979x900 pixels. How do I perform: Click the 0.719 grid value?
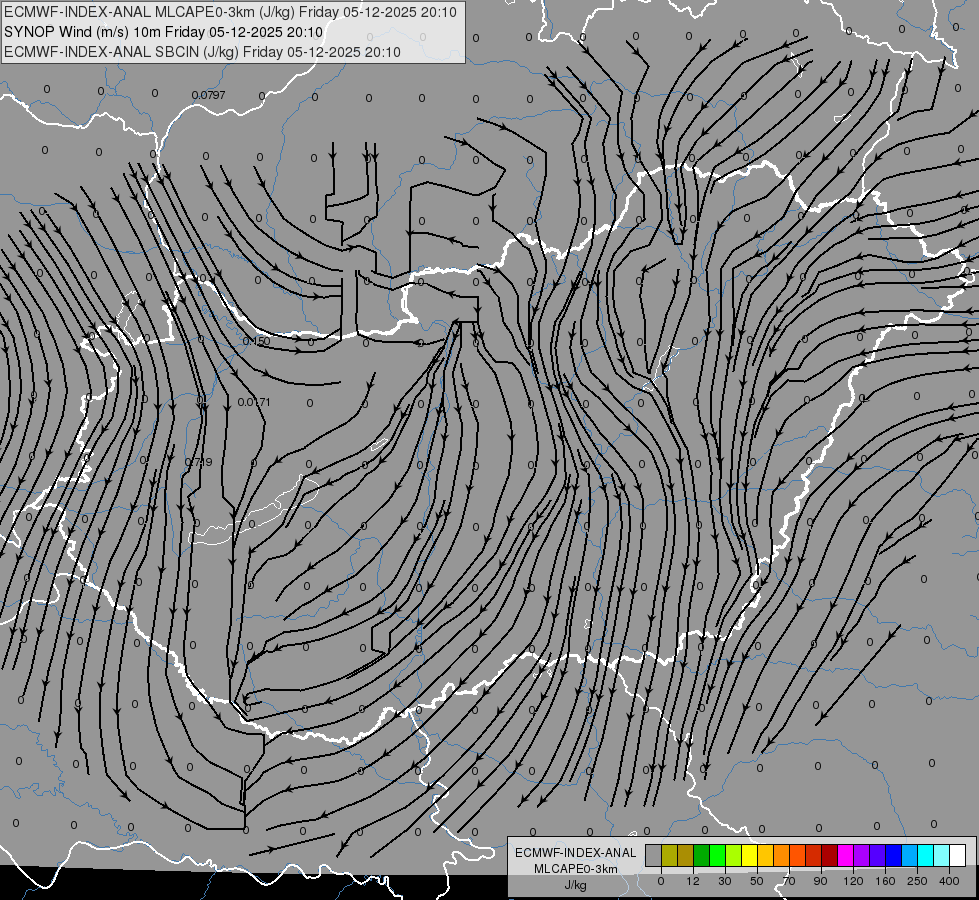pyautogui.click(x=199, y=462)
